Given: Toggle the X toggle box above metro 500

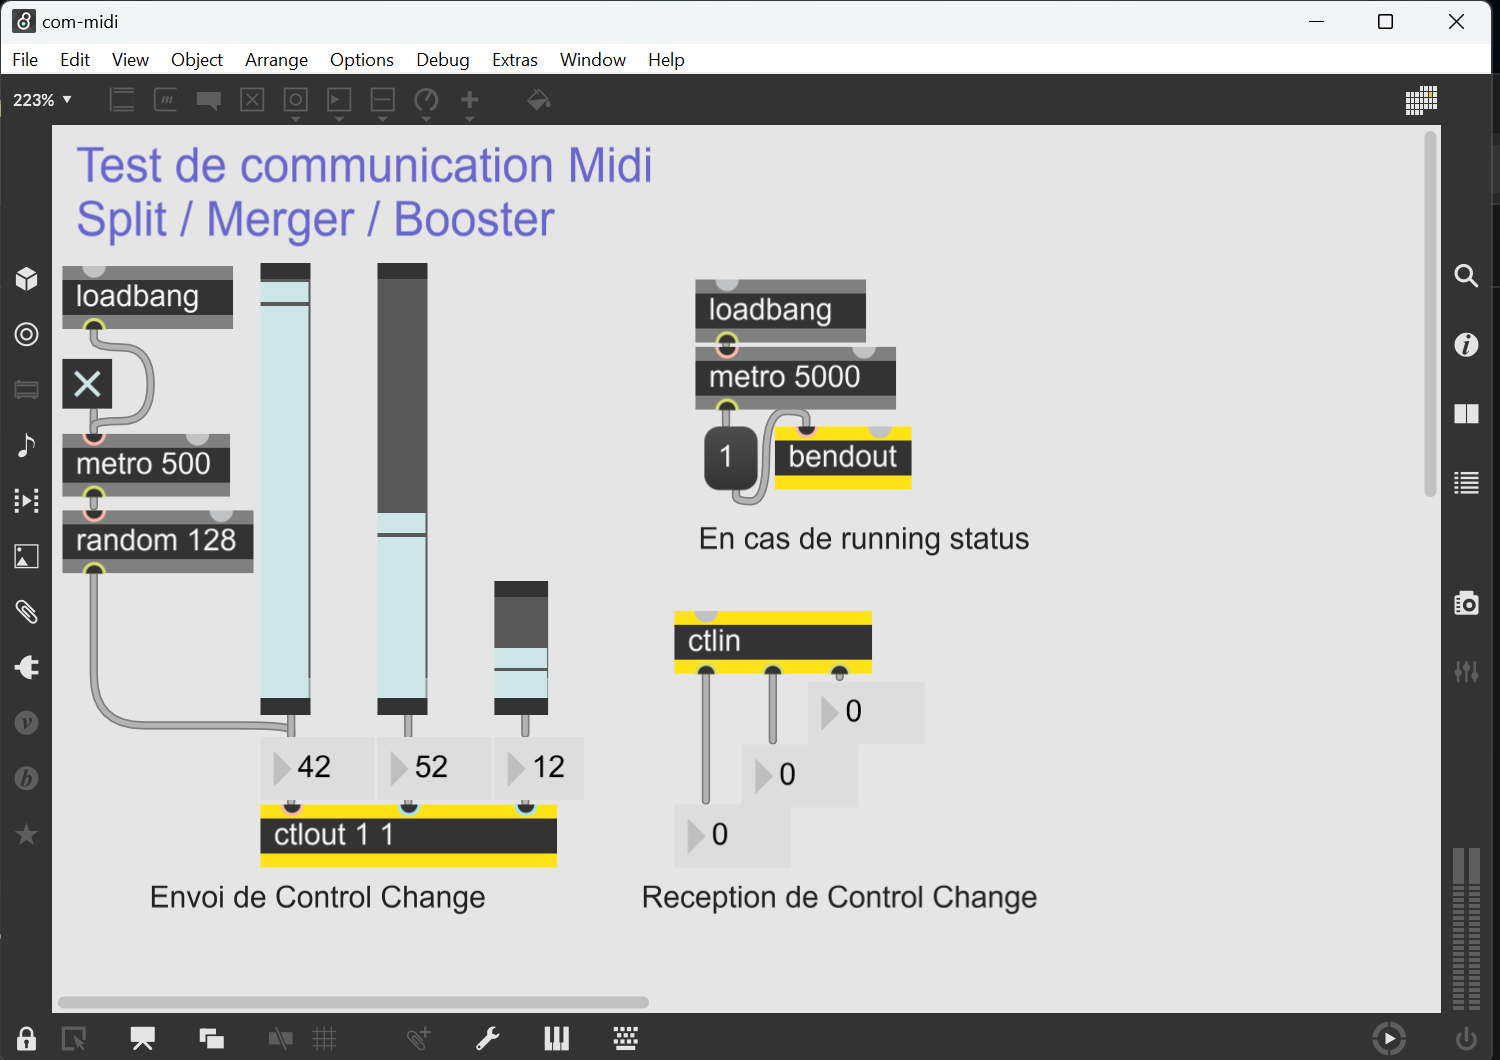Looking at the screenshot, I should point(87,384).
